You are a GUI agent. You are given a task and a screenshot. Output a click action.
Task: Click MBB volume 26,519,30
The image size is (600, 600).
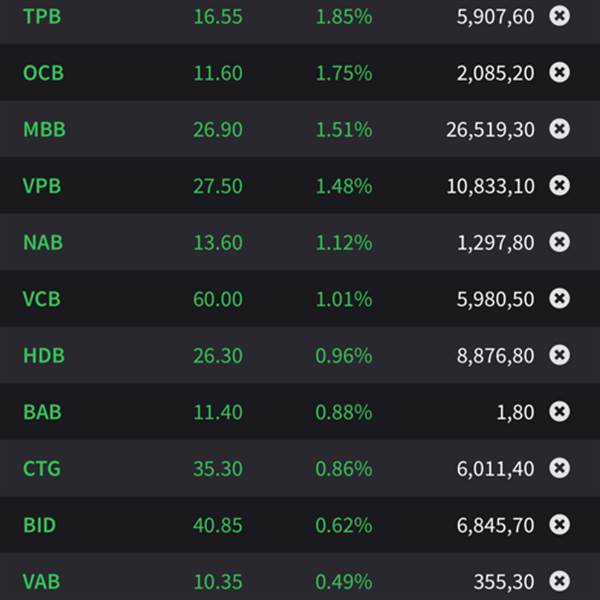coord(490,130)
